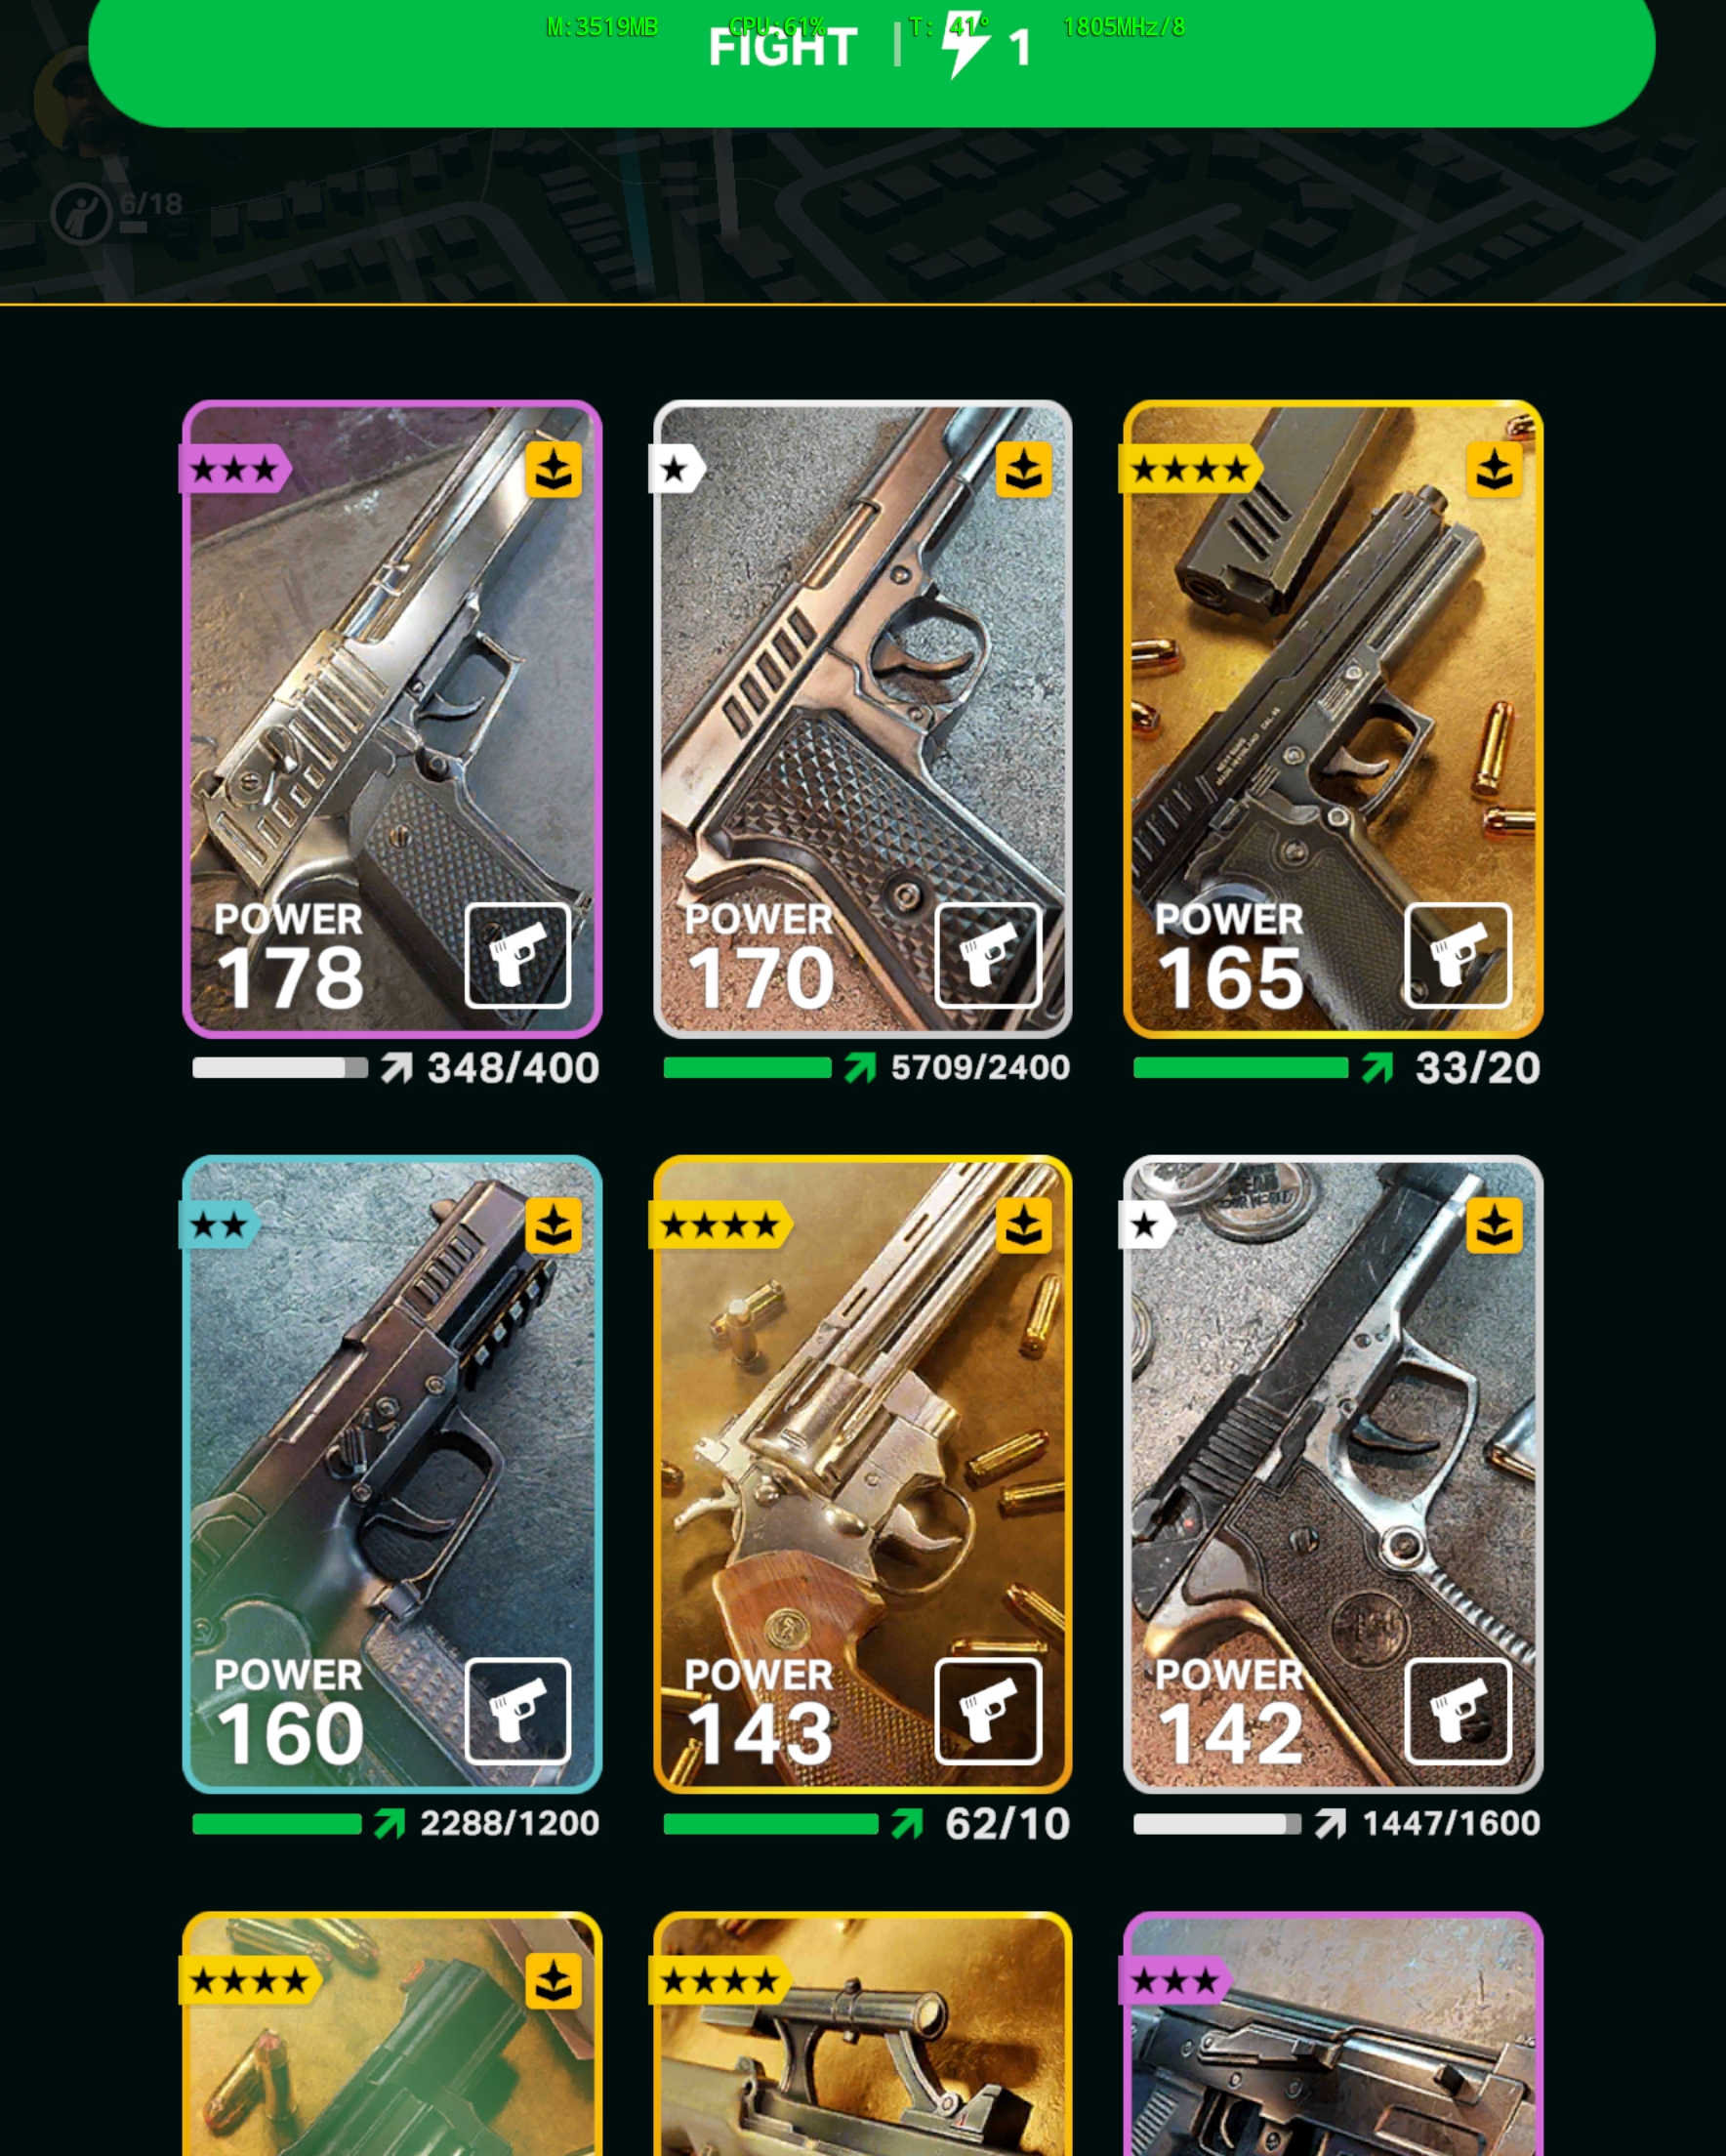Screen dimensions: 1726x2156
Task: Tap the pistol type icon on Power 160 card
Action: [x=518, y=1711]
